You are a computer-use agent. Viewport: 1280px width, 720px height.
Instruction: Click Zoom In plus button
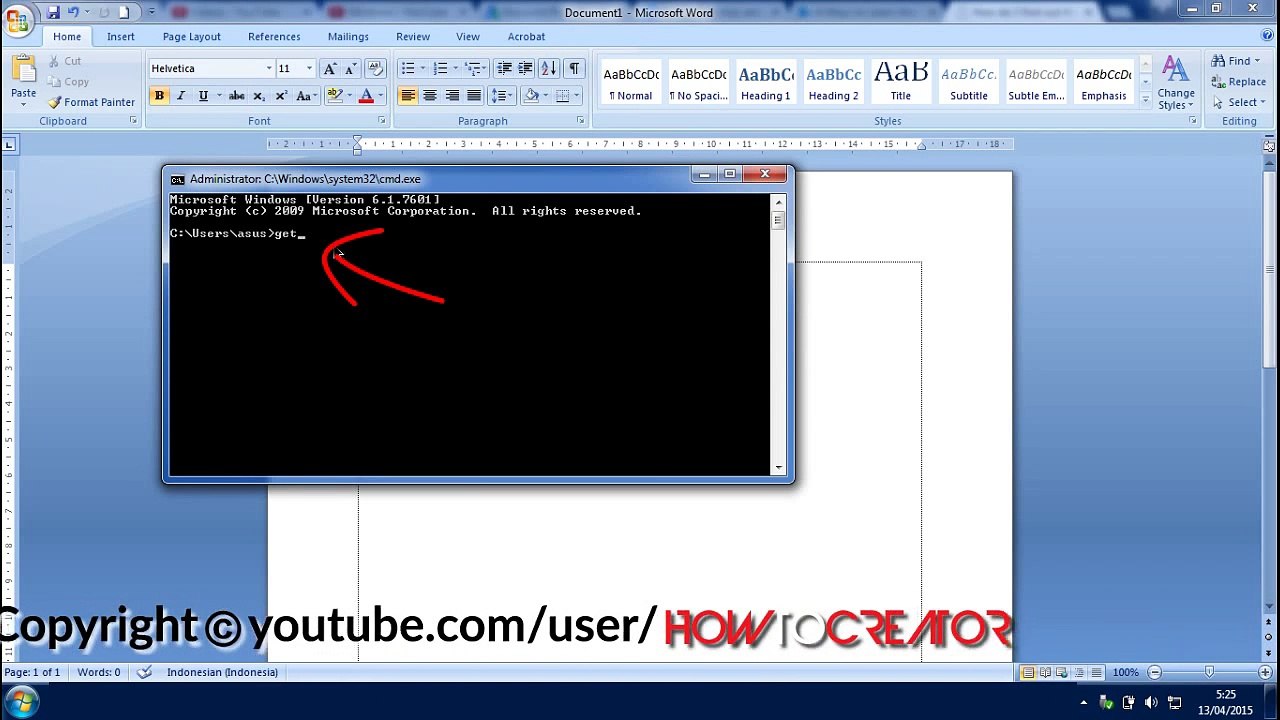click(1264, 673)
